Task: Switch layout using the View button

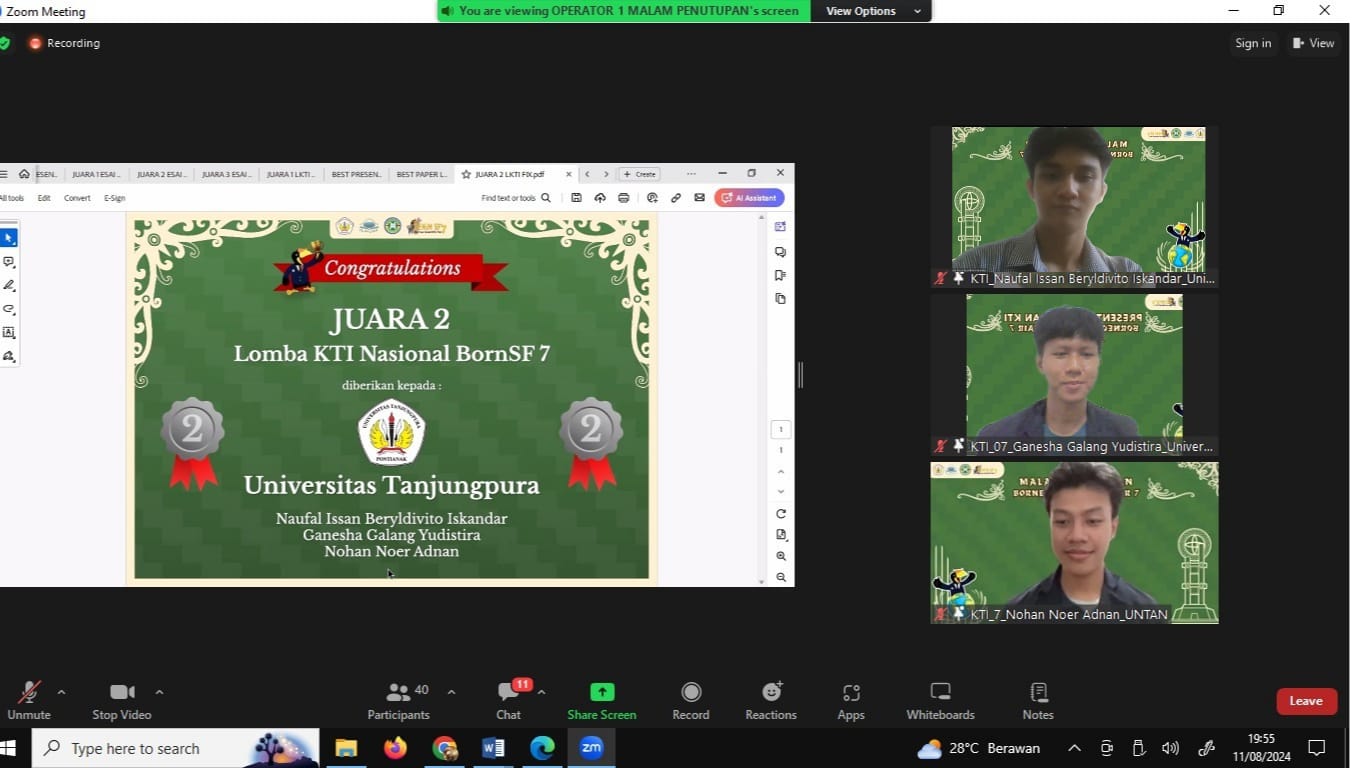Action: (x=1313, y=43)
